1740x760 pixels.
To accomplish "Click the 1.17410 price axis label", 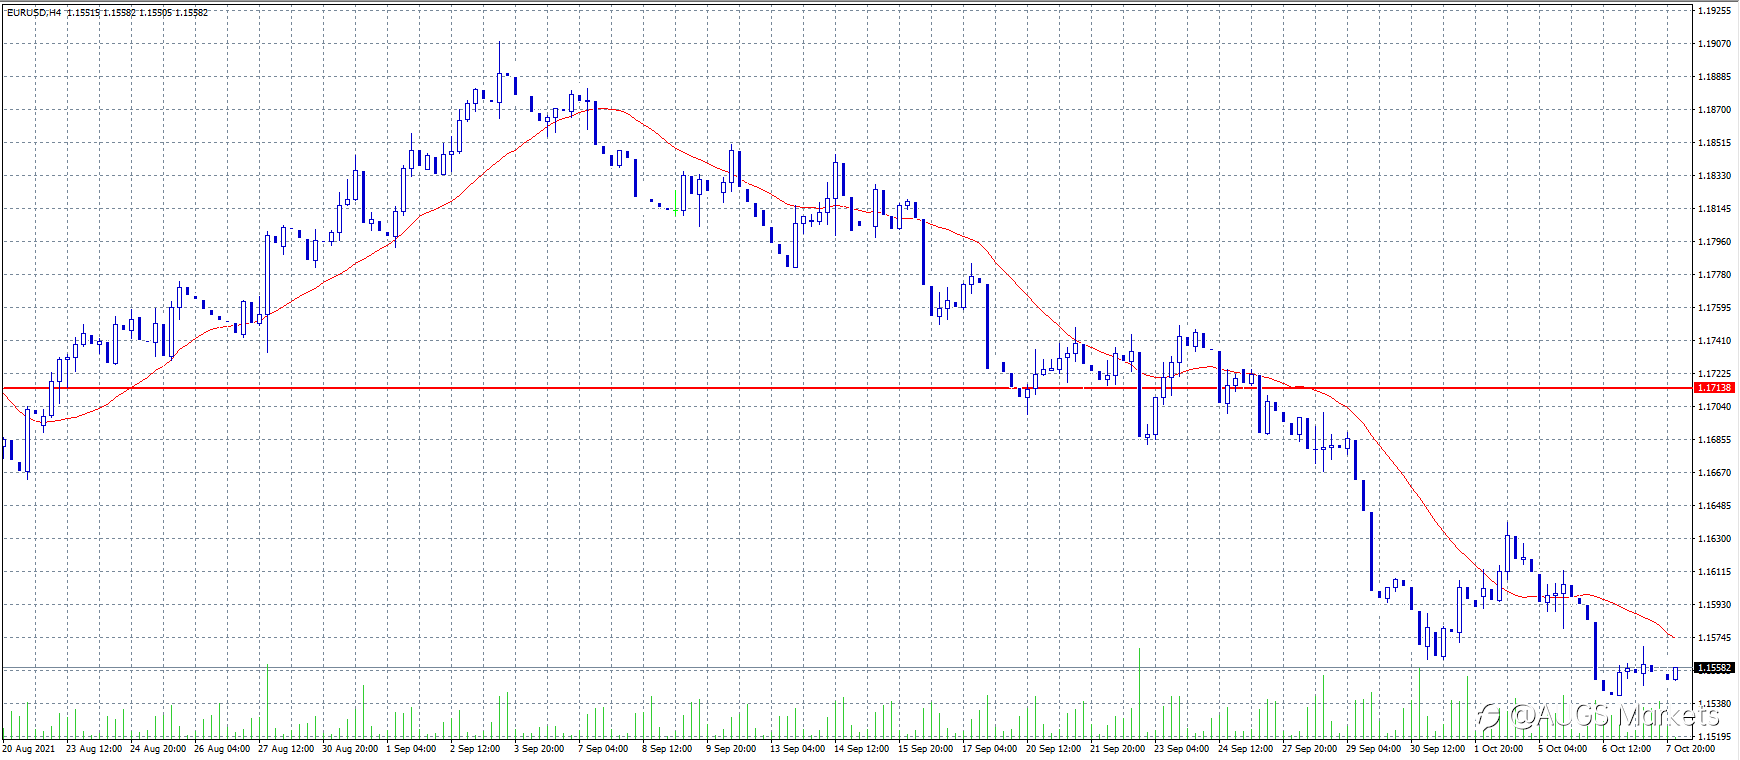I will [1715, 341].
